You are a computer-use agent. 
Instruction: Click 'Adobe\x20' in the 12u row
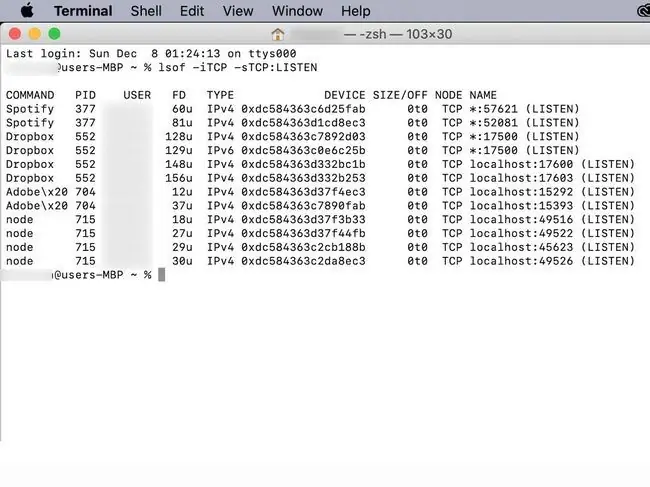click(x=37, y=192)
